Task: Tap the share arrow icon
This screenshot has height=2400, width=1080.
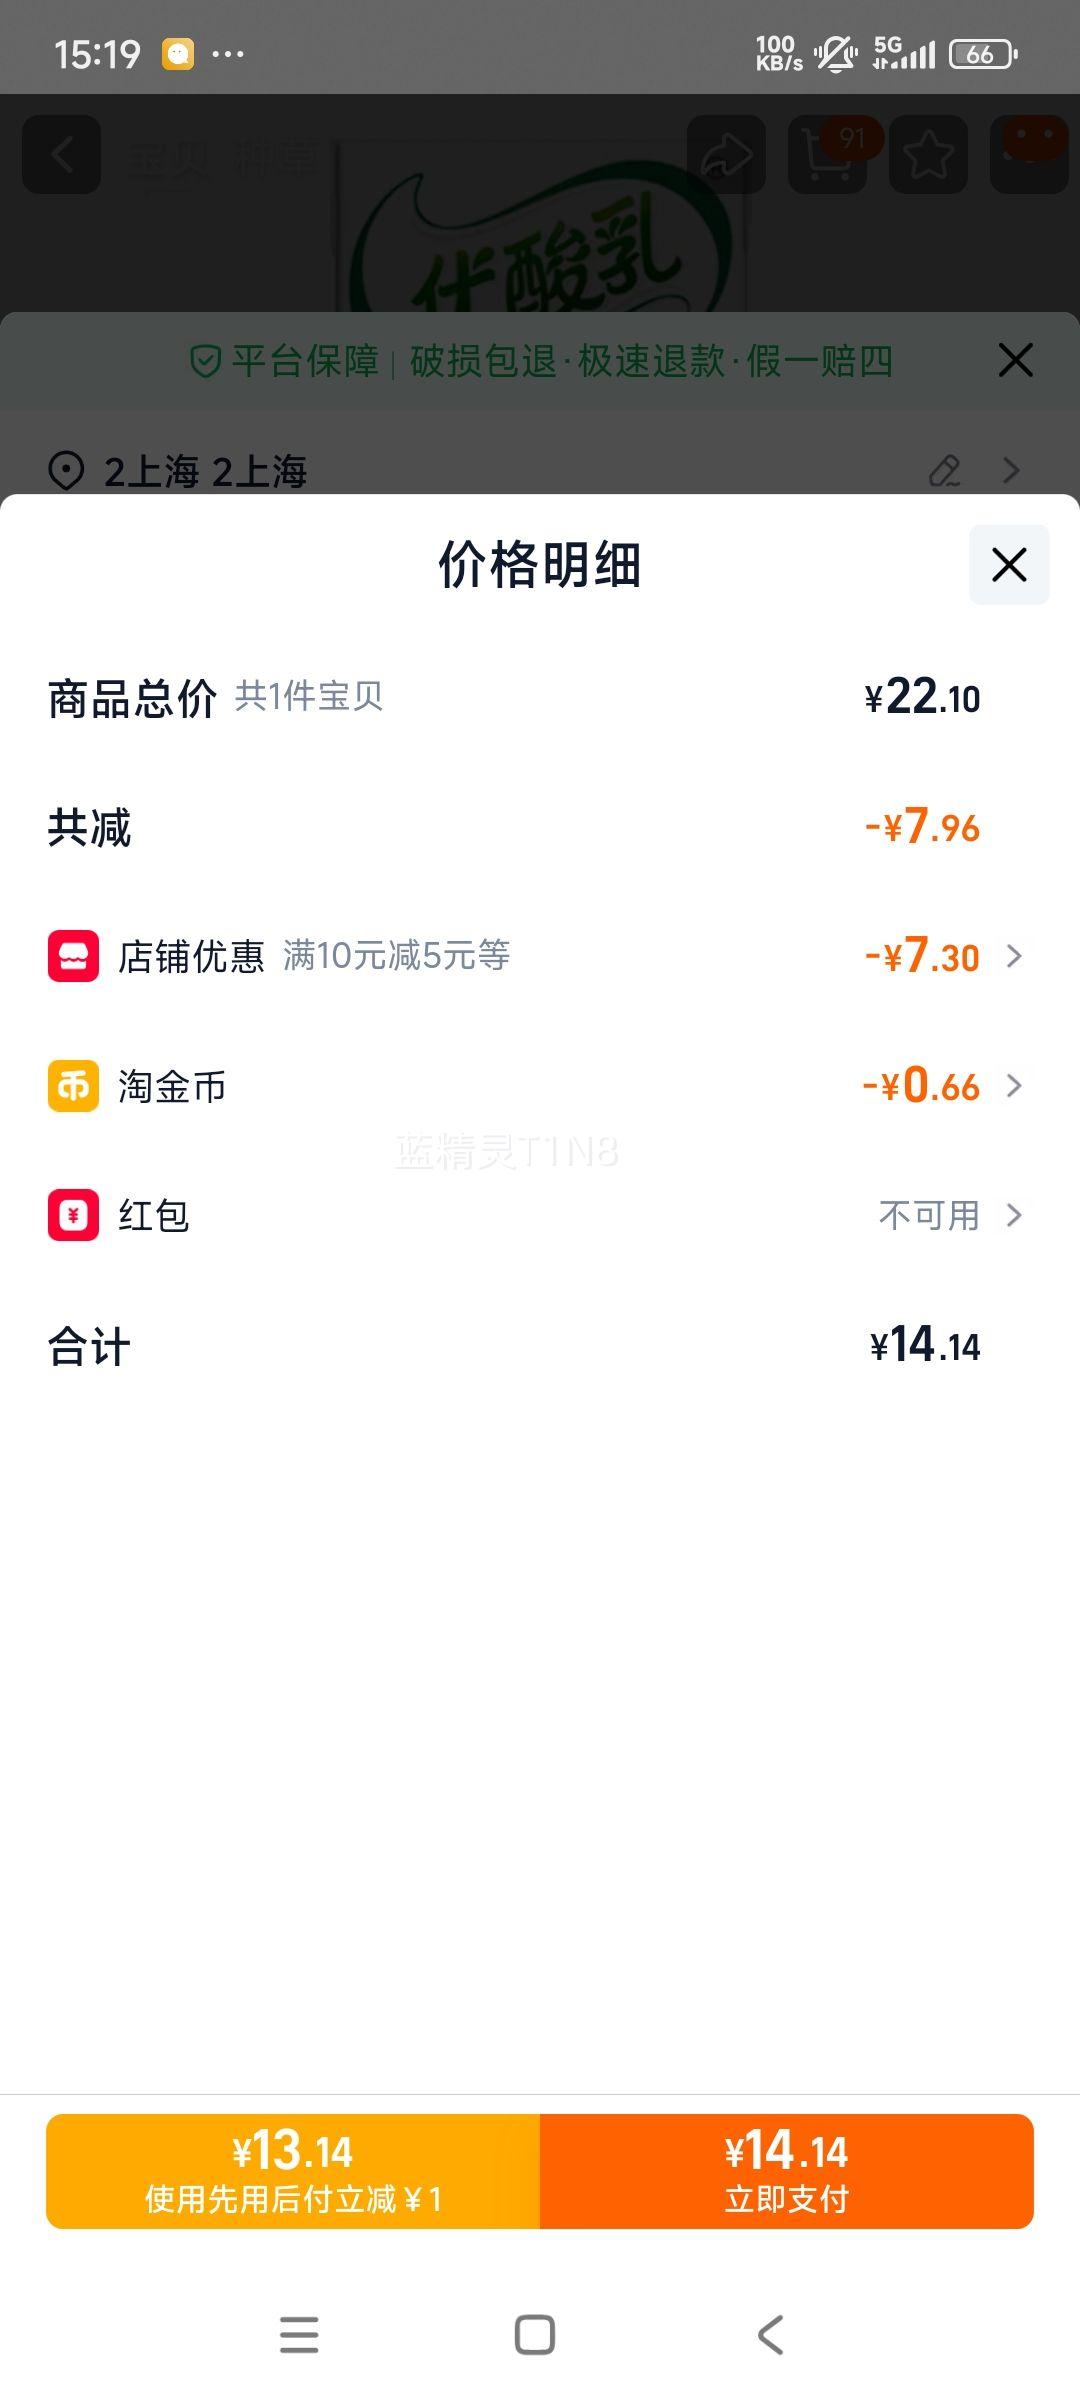Action: click(727, 155)
